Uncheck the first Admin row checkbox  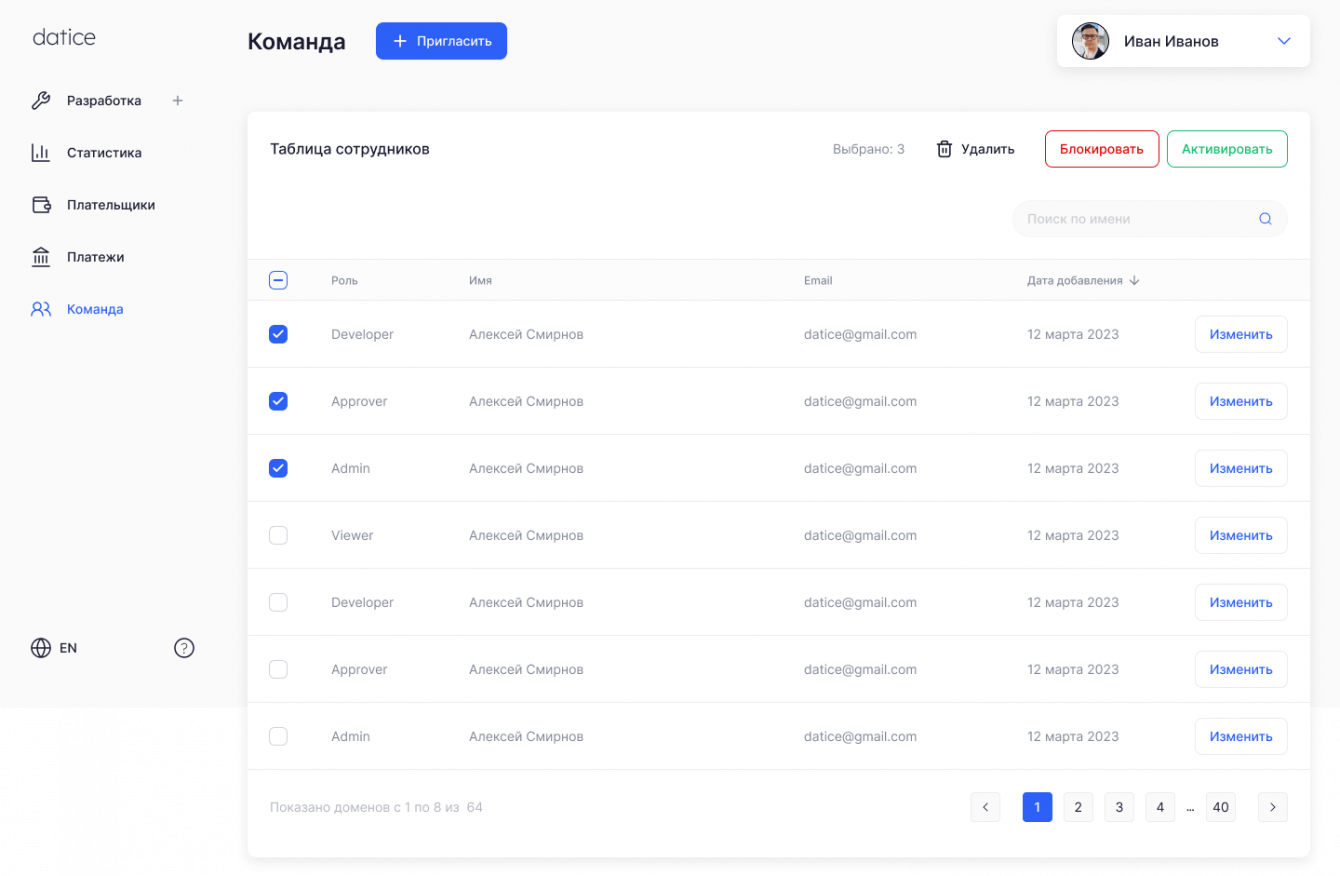click(x=279, y=468)
